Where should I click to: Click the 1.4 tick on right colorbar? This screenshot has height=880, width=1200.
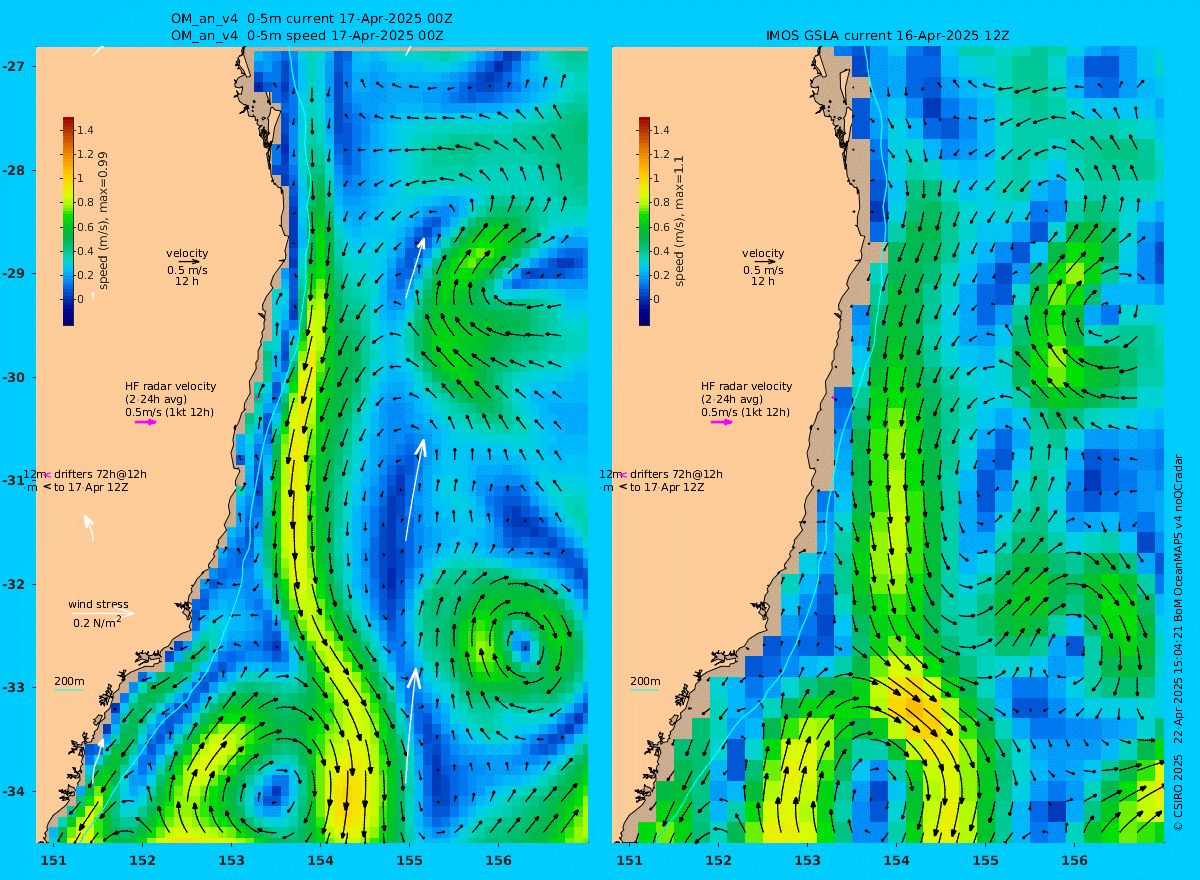point(662,130)
